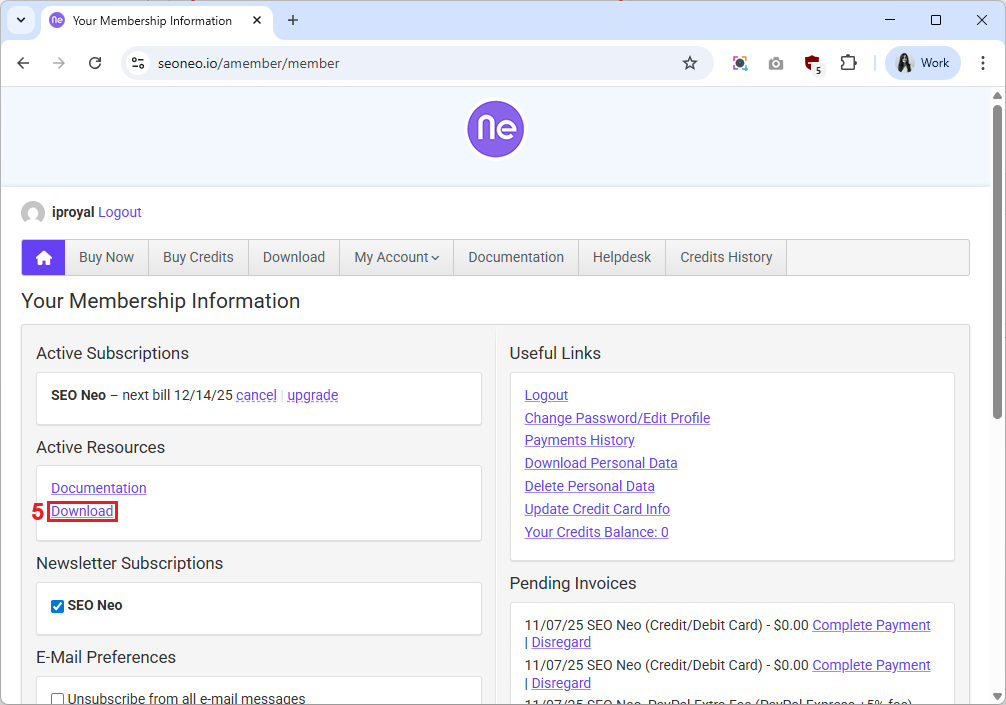
Task: Click first invoice's Complete Payment link
Action: tap(871, 625)
